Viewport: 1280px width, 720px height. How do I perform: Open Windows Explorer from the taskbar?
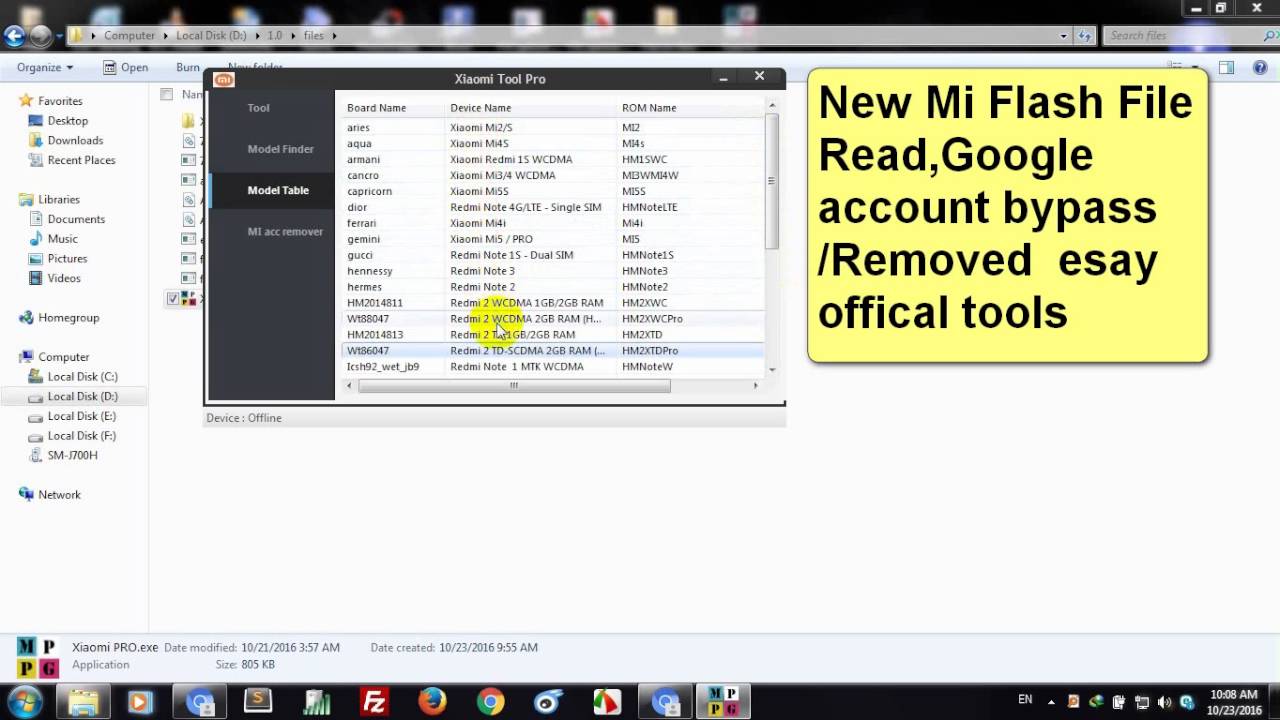click(83, 702)
